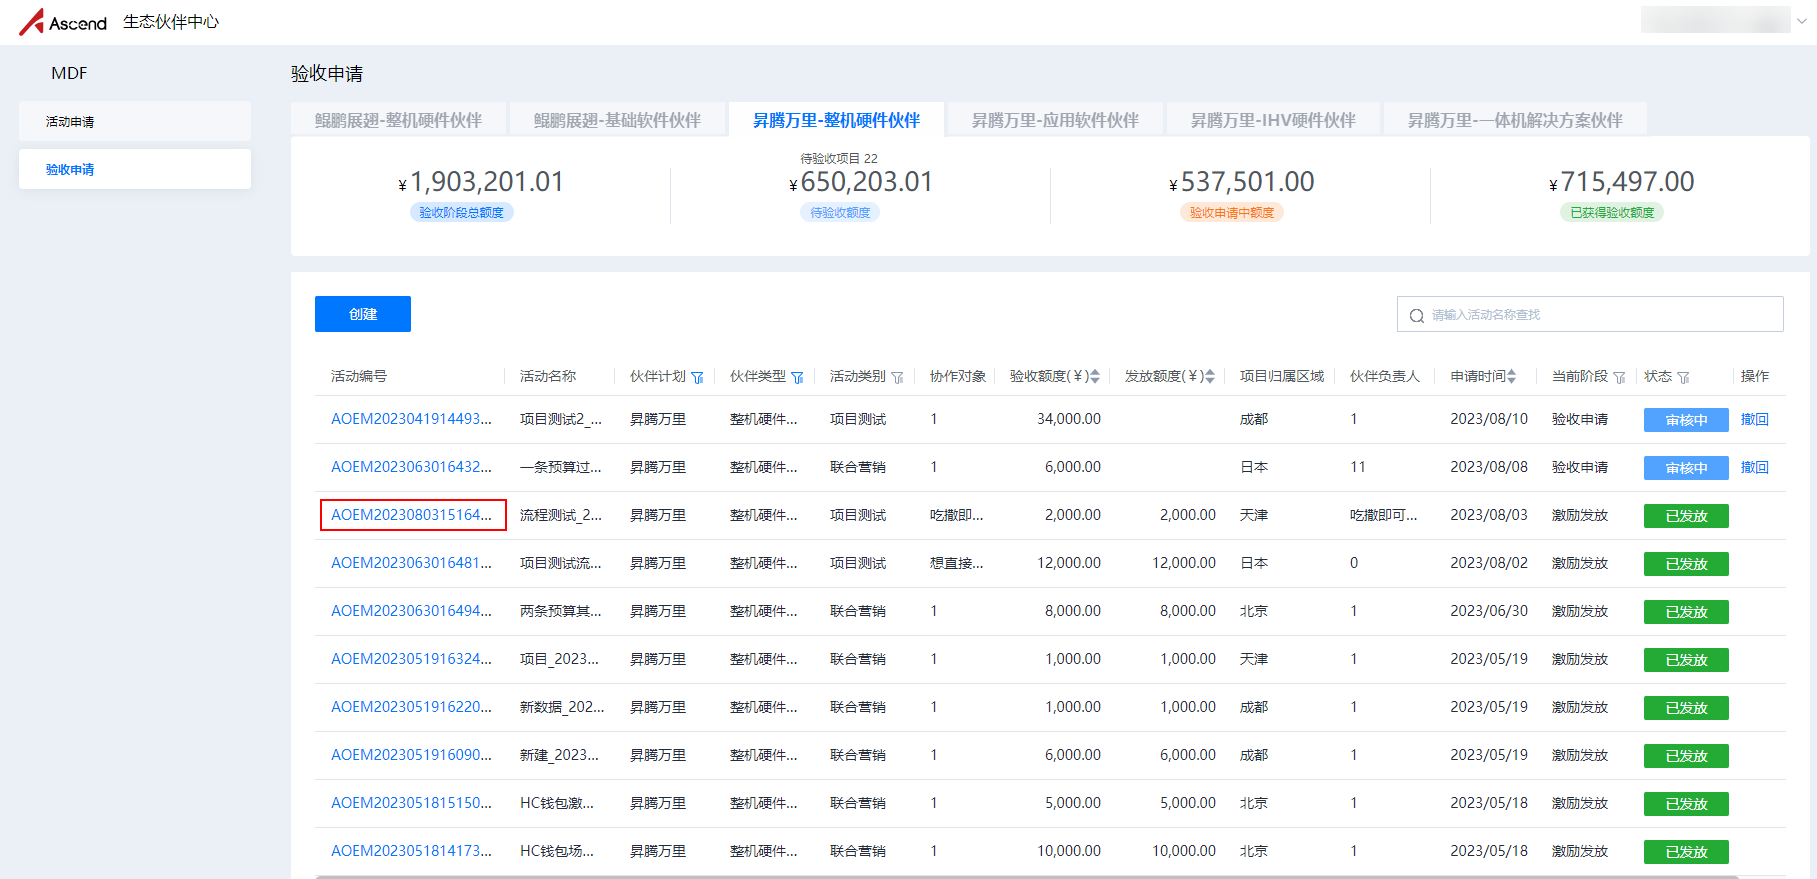Click the 生态伙伴中心 title
Screen dimensions: 1817x879
click(171, 22)
